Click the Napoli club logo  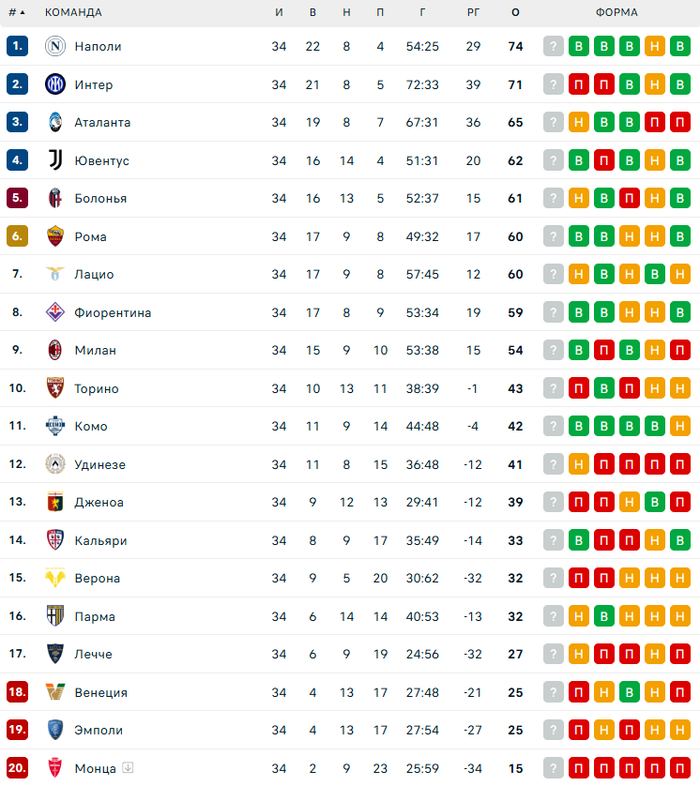tap(55, 46)
